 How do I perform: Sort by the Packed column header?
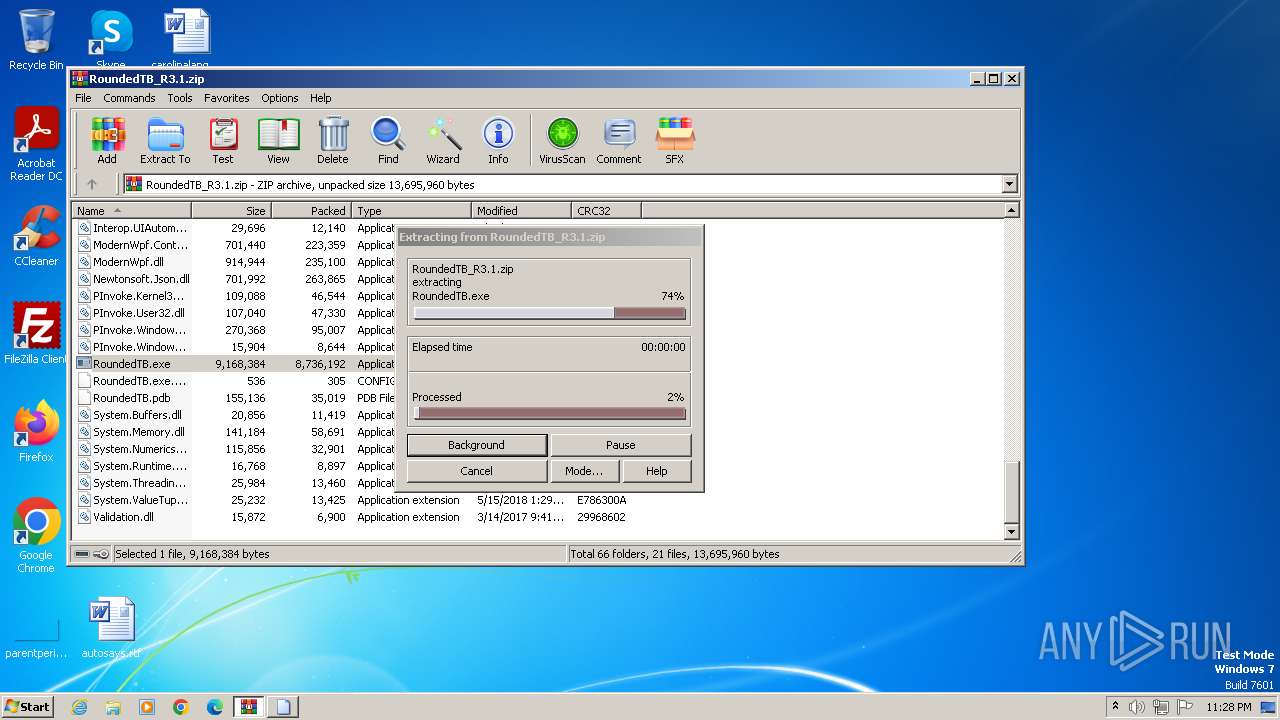pos(311,211)
